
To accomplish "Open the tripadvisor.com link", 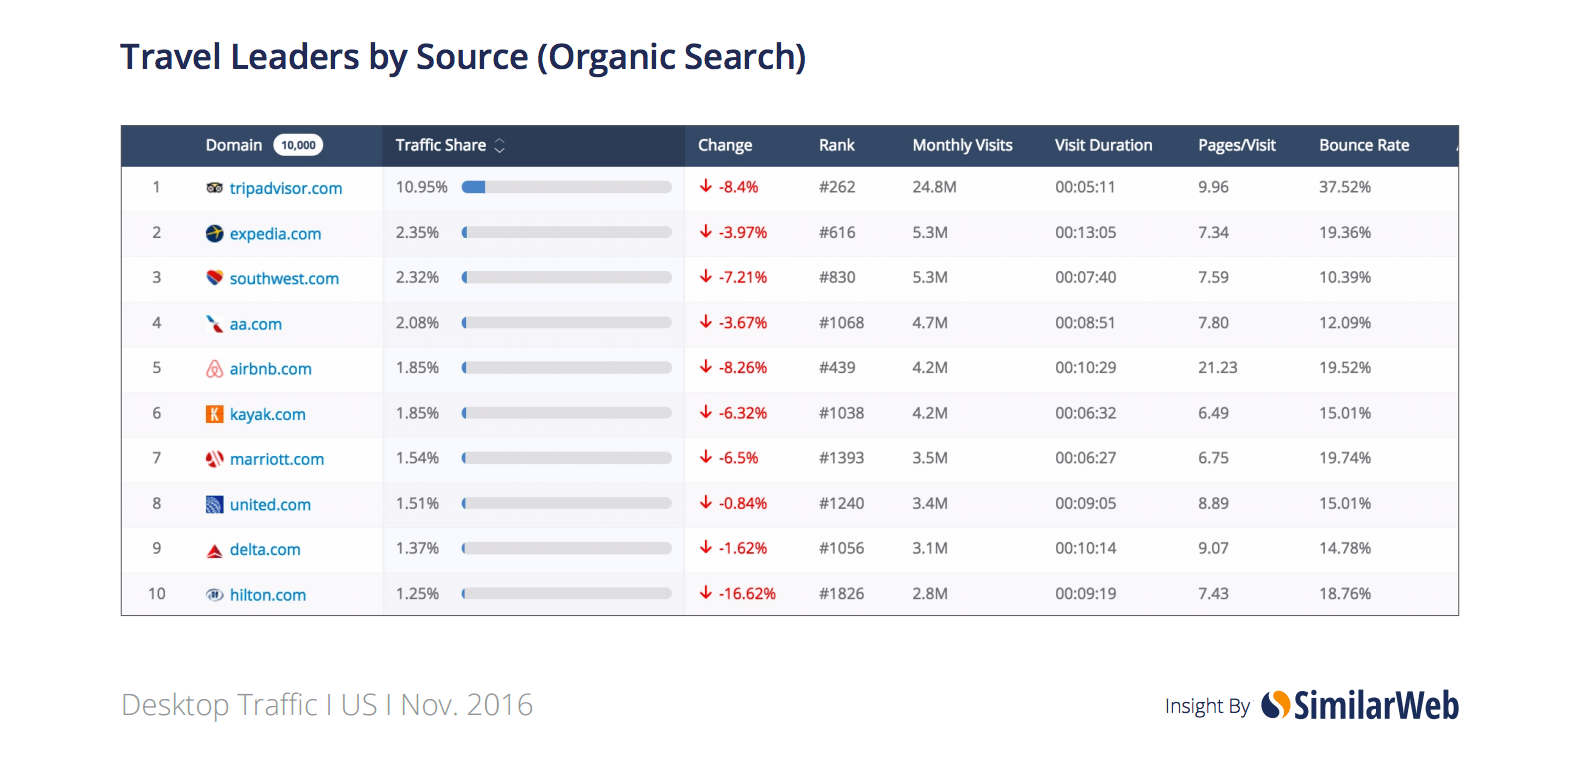I will tap(286, 188).
